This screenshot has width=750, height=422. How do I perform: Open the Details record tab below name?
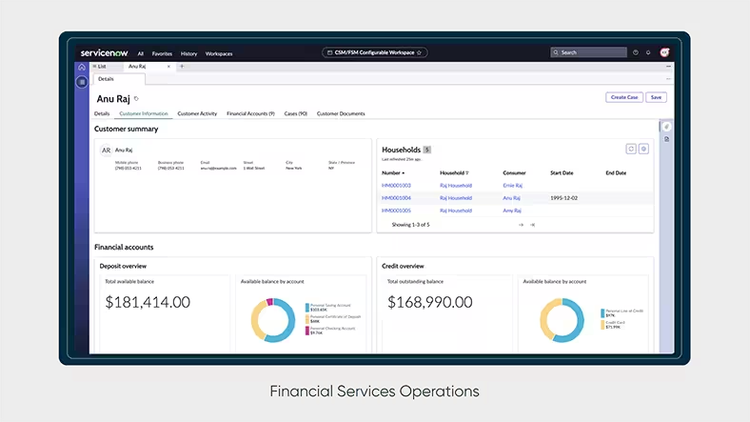click(x=102, y=114)
